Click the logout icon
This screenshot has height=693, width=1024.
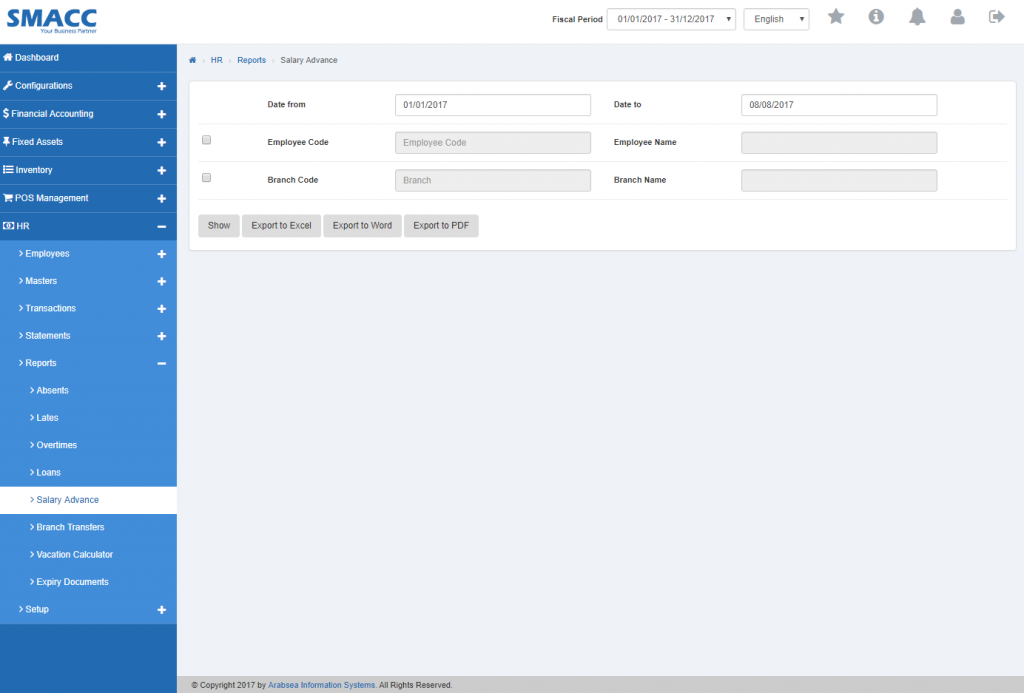click(x=996, y=17)
